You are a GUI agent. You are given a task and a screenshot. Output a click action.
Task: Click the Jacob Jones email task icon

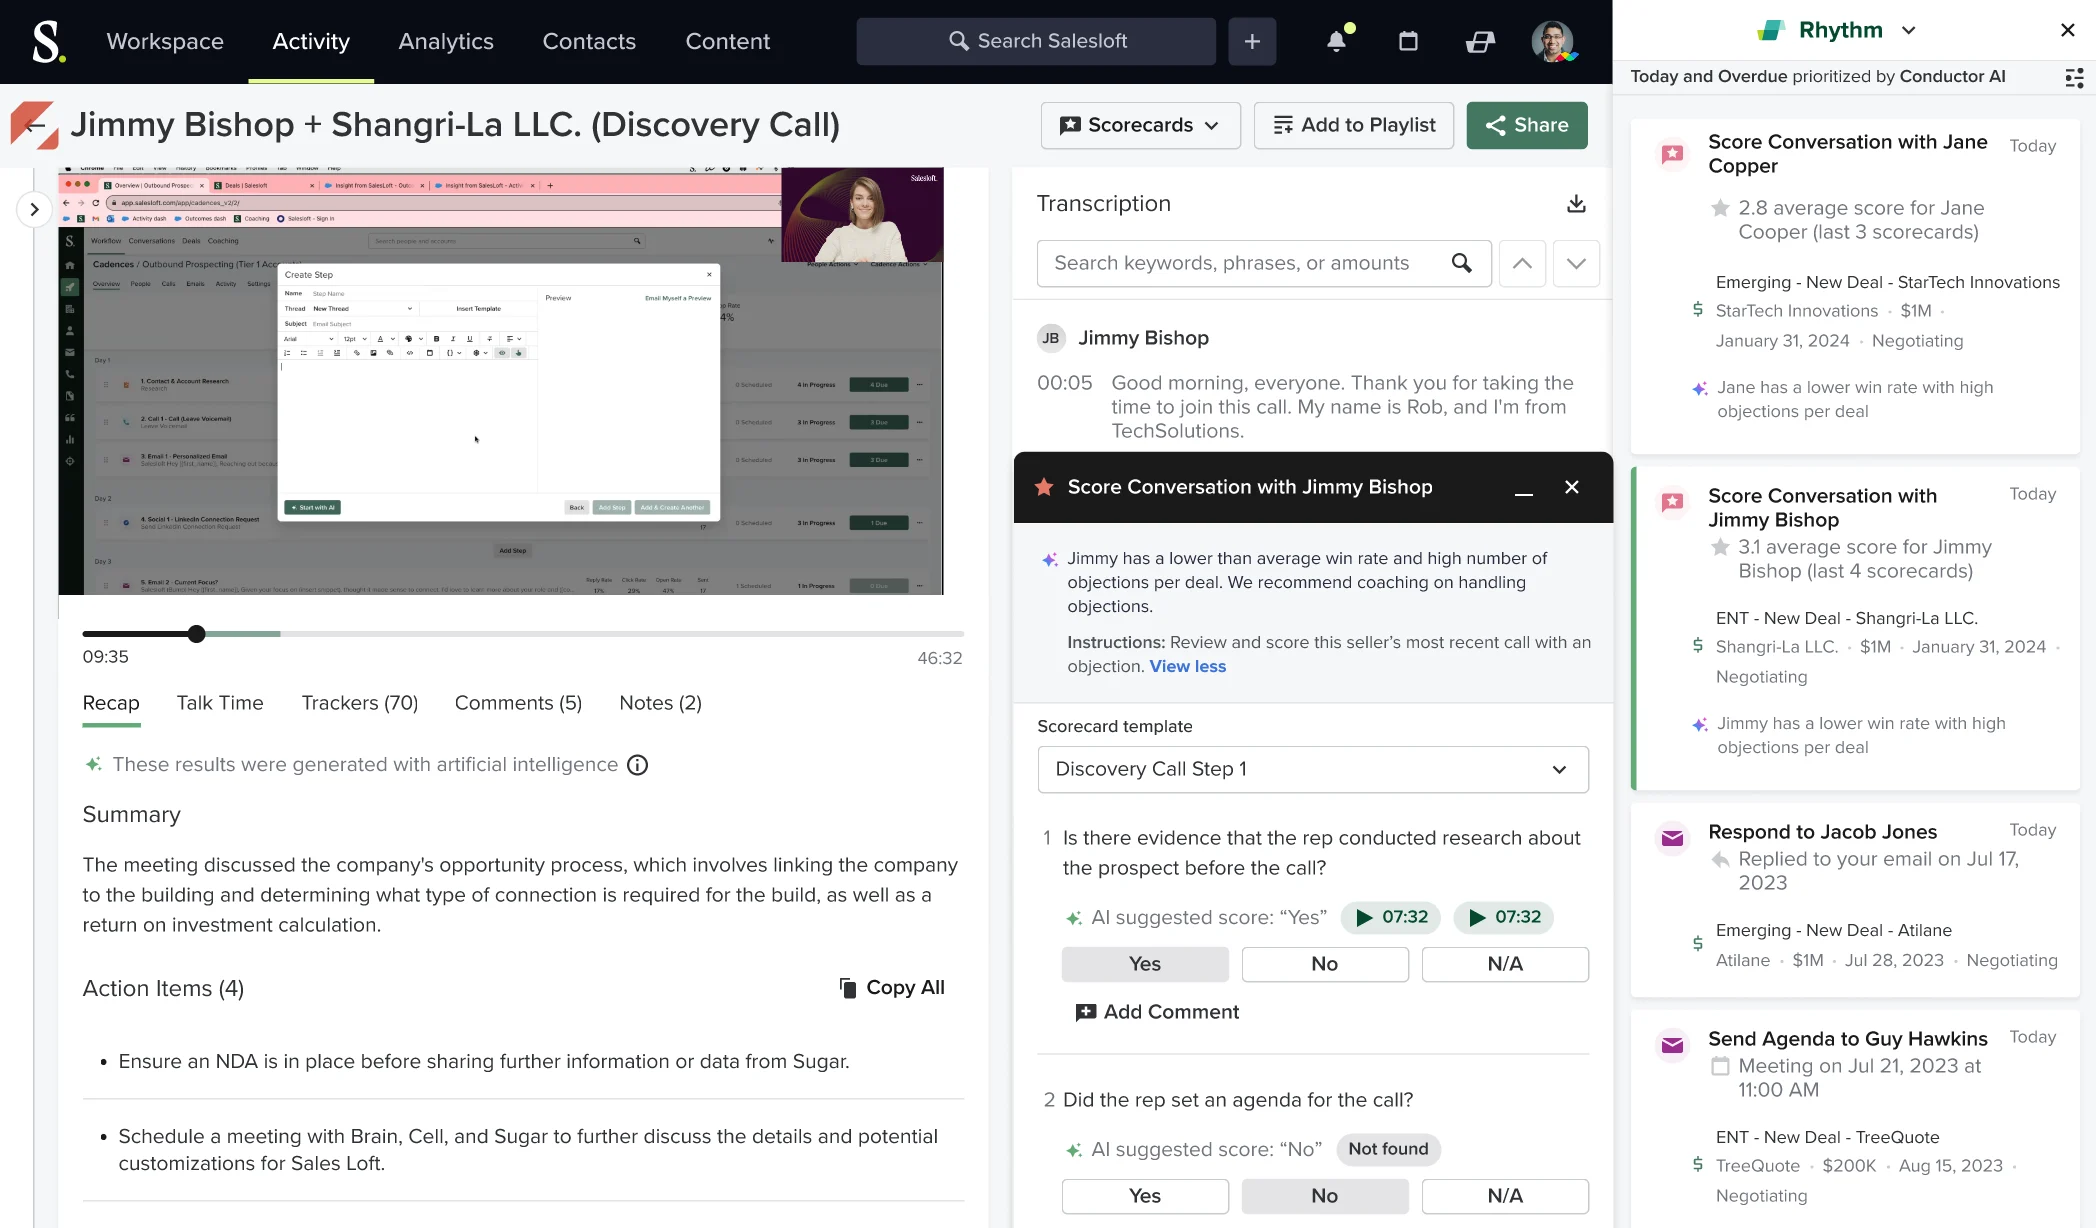coord(1672,838)
